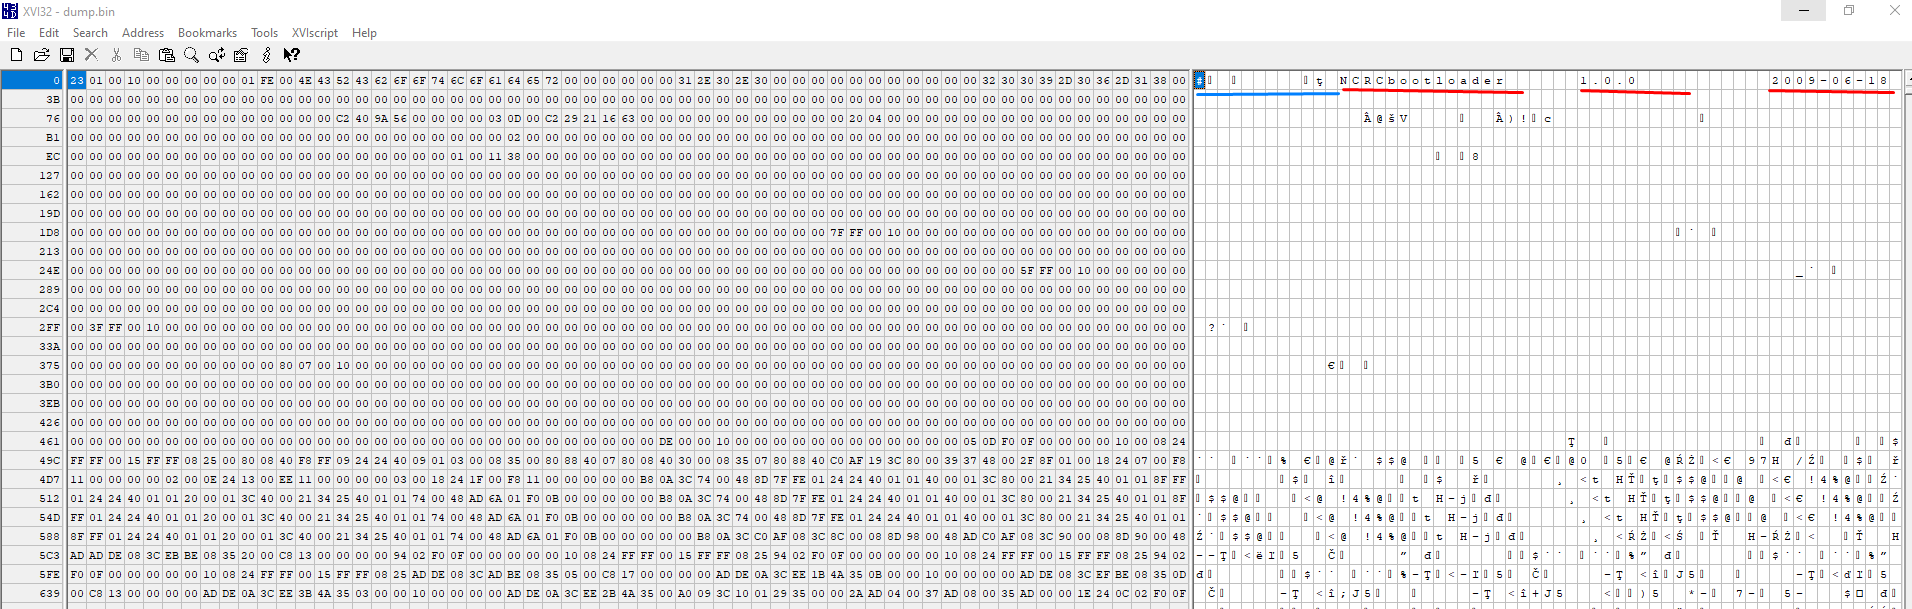
Task: Click the row address label 3EB
Action: [34, 403]
